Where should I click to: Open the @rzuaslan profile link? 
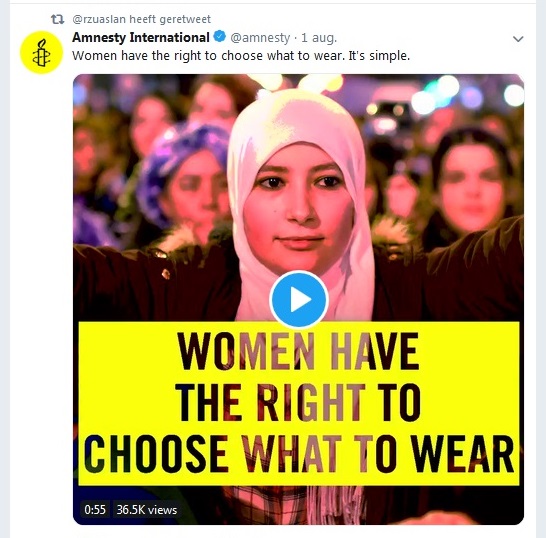tap(99, 19)
